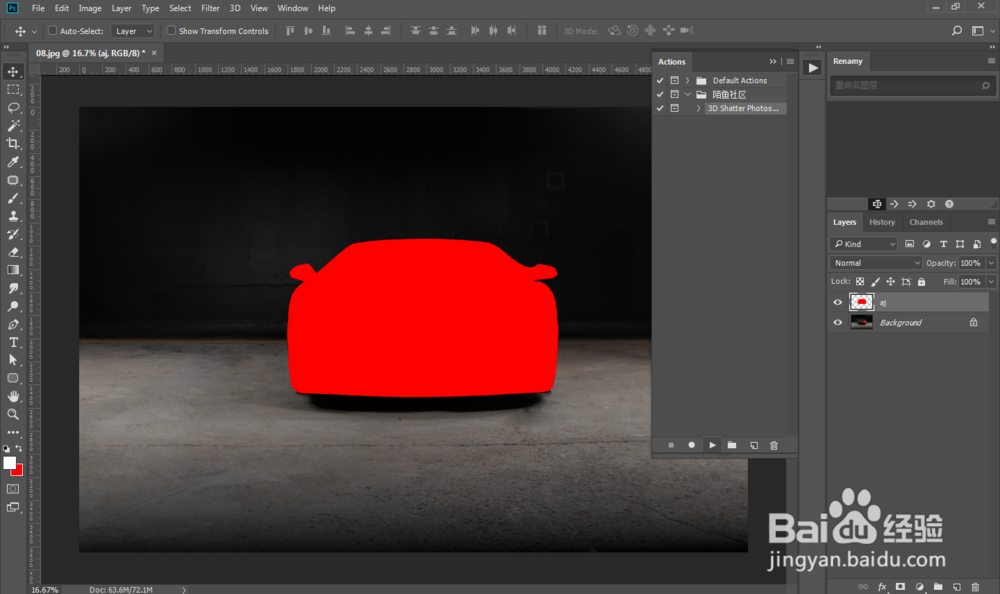This screenshot has height=594, width=1000.
Task: Select the Crop tool
Action: tap(13, 143)
